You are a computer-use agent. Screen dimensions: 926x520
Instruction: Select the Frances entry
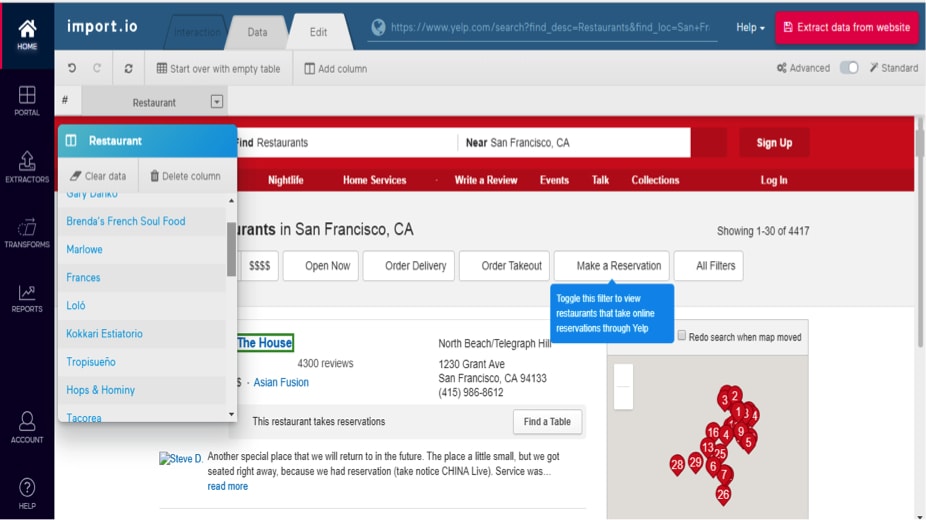tap(142, 277)
